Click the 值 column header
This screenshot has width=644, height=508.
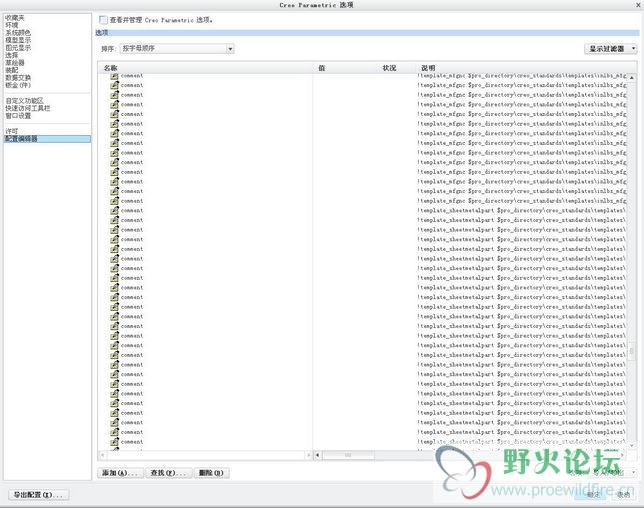click(x=322, y=68)
